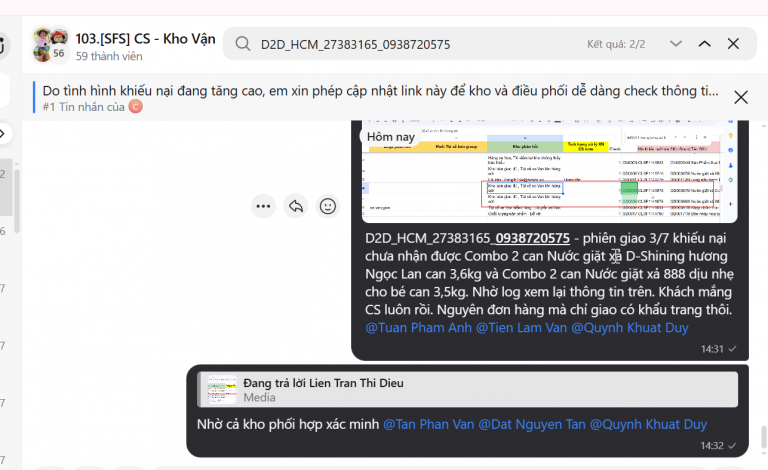Click the group title 103.[SFS] CS - Kho Vận

click(x=145, y=39)
